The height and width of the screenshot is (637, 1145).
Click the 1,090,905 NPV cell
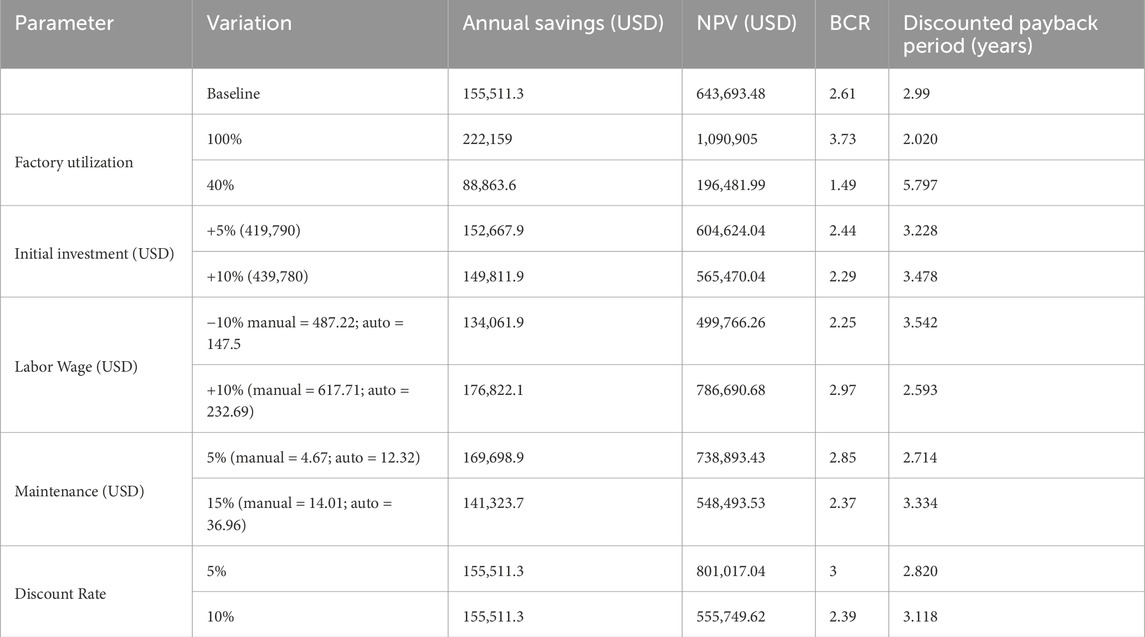pyautogui.click(x=727, y=139)
